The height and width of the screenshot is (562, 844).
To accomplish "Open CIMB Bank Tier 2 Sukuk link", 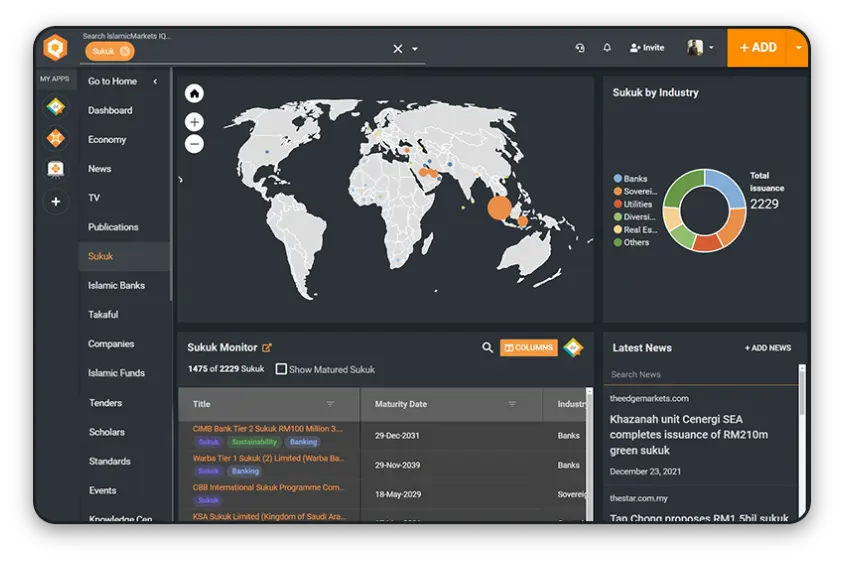I will coord(267,429).
